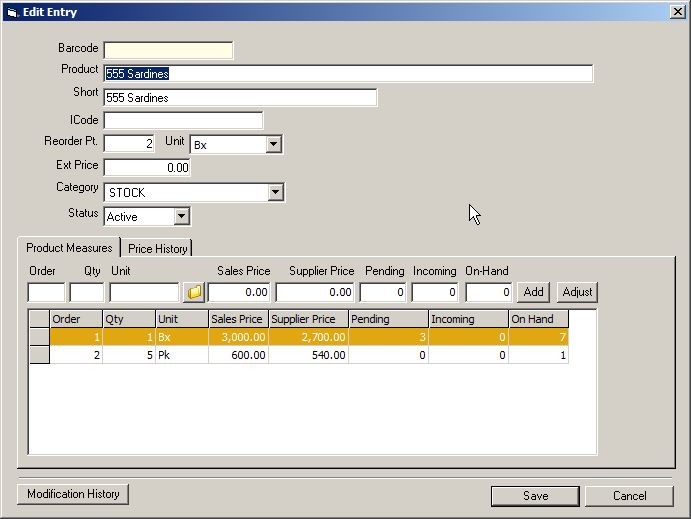Click the folder browse icon beside Unit field

pos(194,292)
